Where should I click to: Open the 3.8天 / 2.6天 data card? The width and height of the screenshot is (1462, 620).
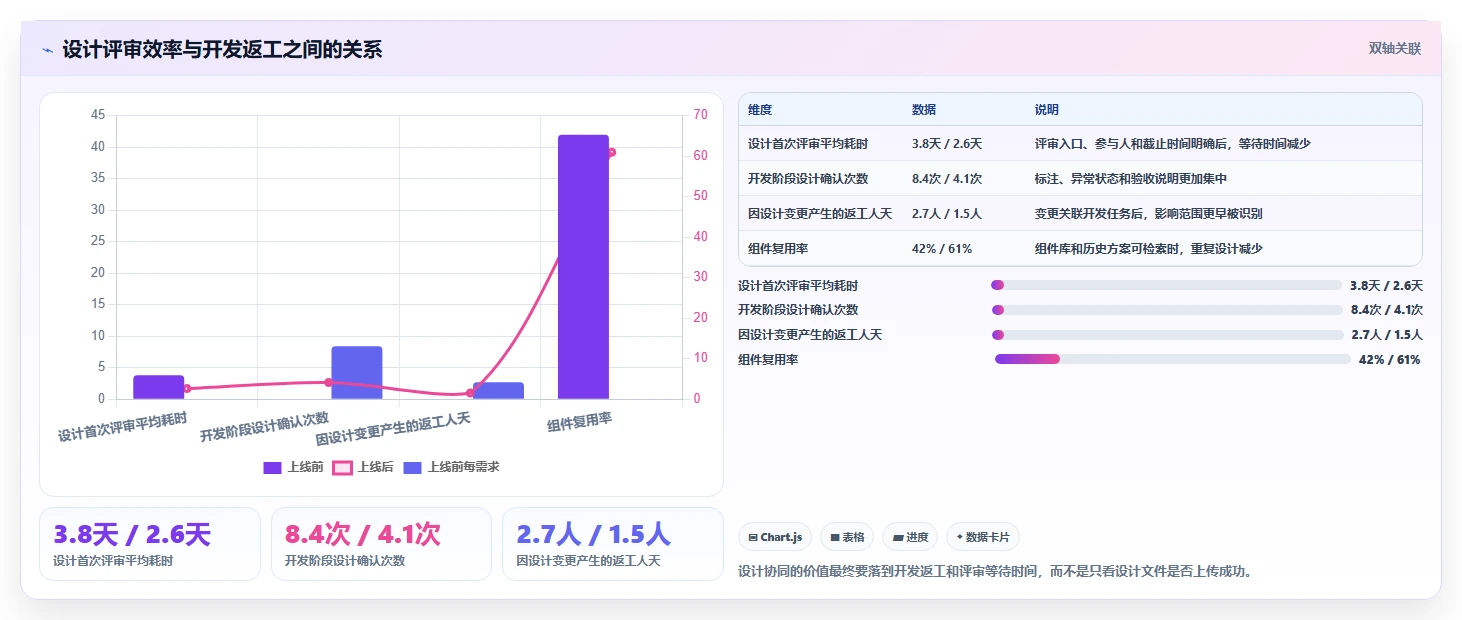(x=150, y=544)
